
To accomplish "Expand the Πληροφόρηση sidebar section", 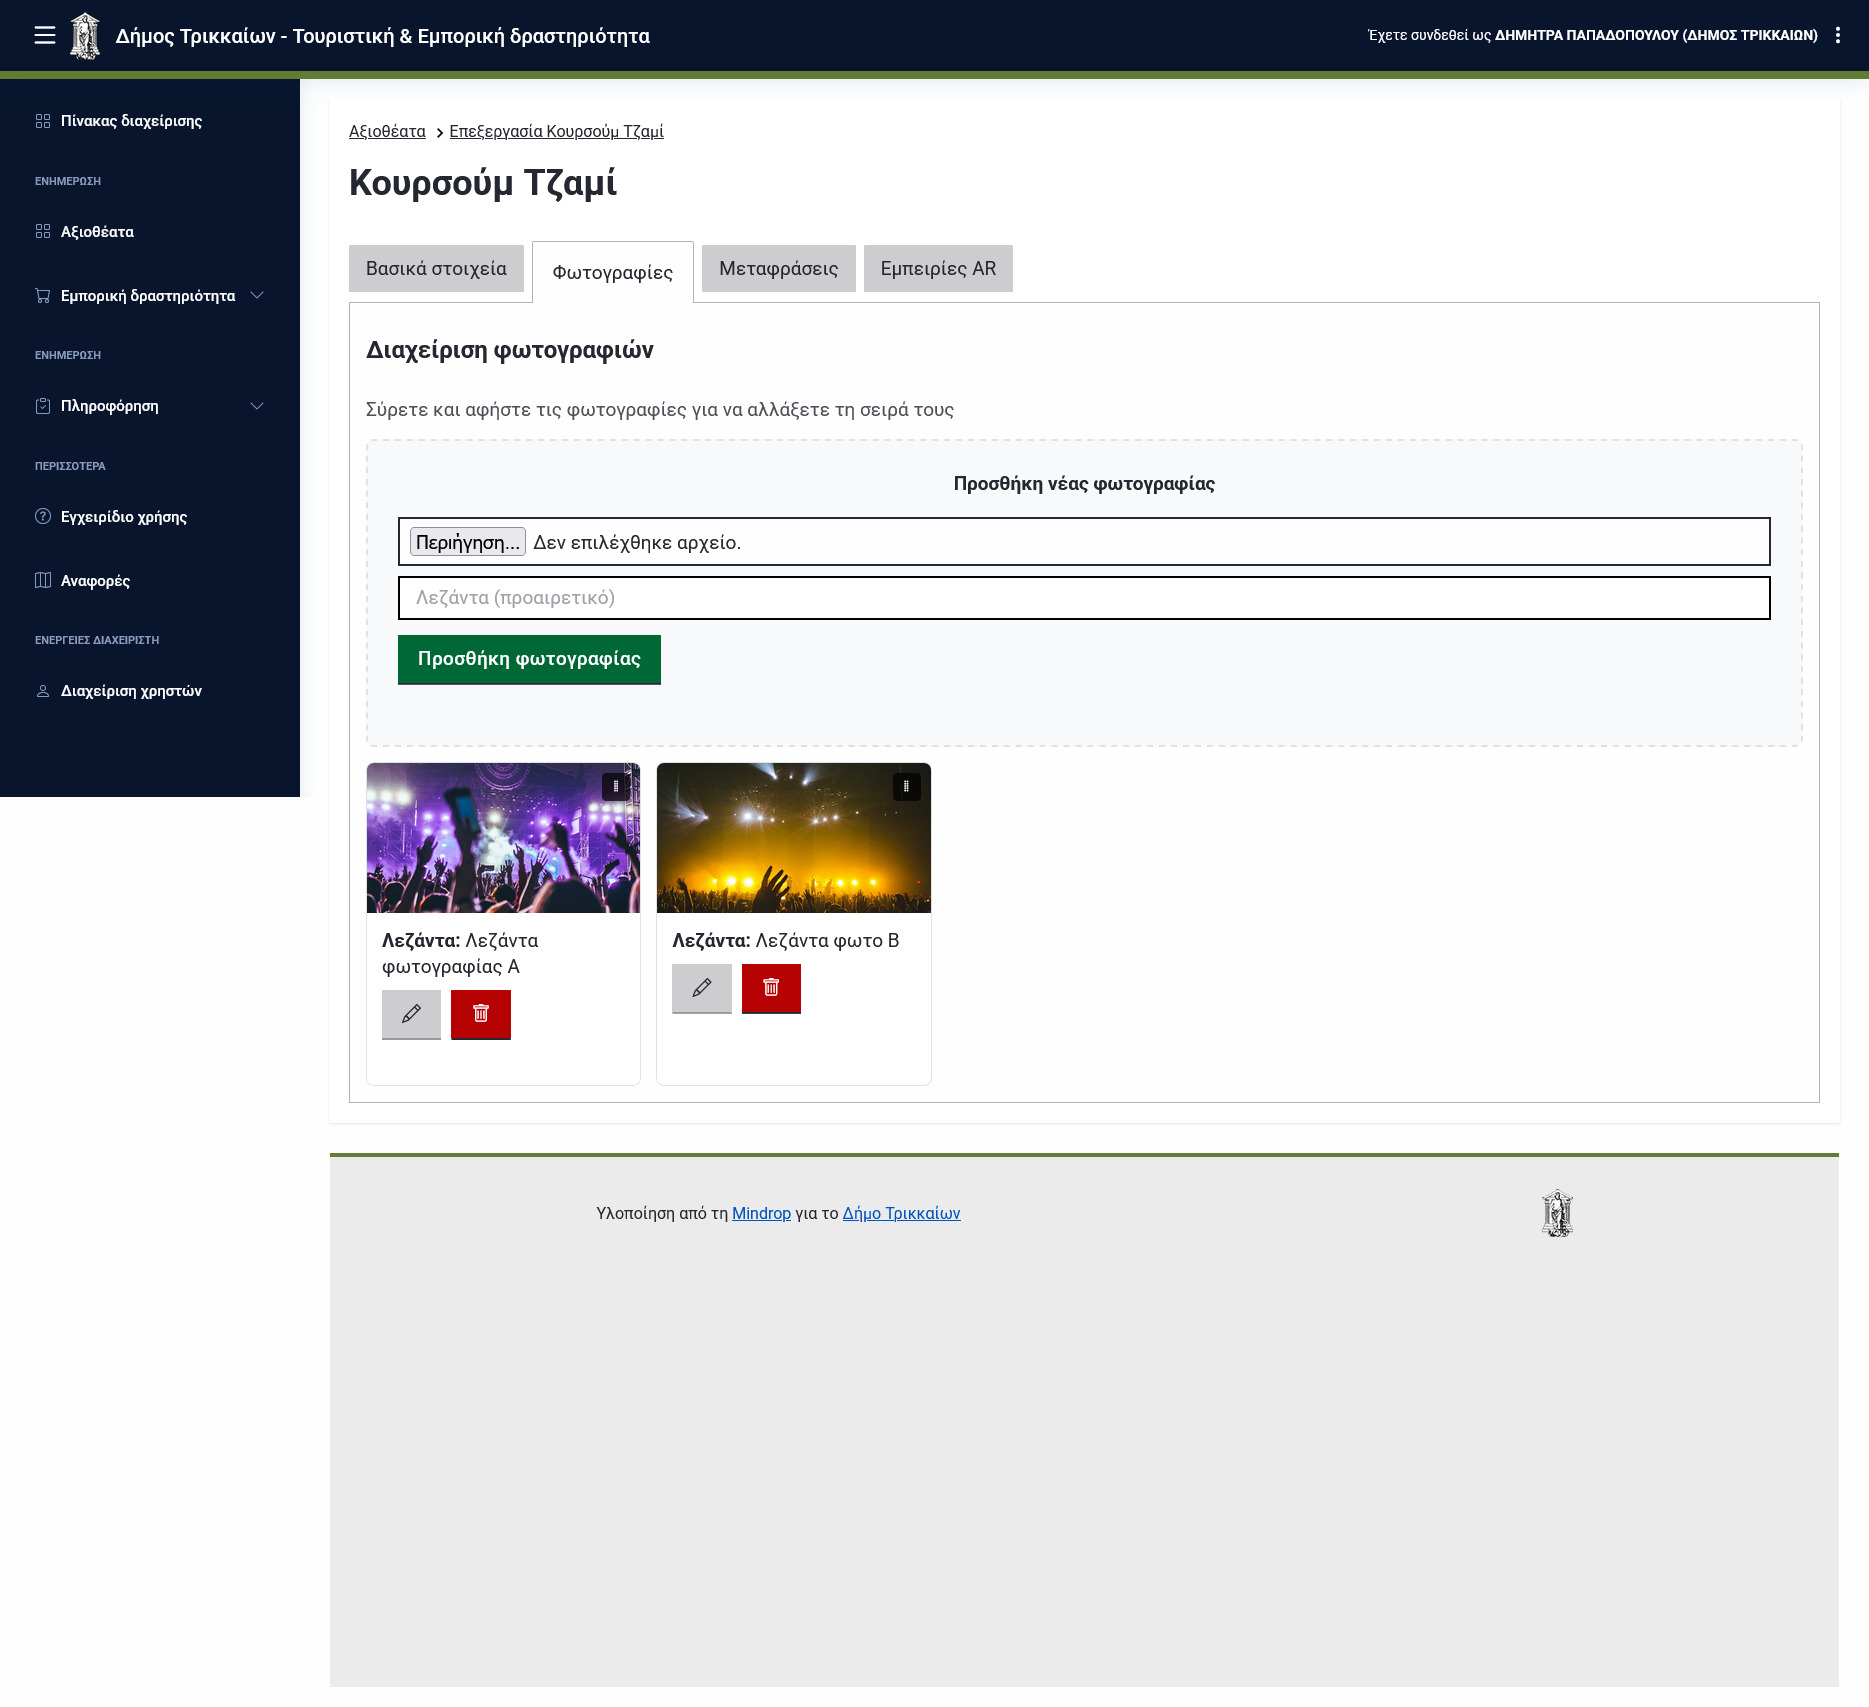I will (x=149, y=406).
